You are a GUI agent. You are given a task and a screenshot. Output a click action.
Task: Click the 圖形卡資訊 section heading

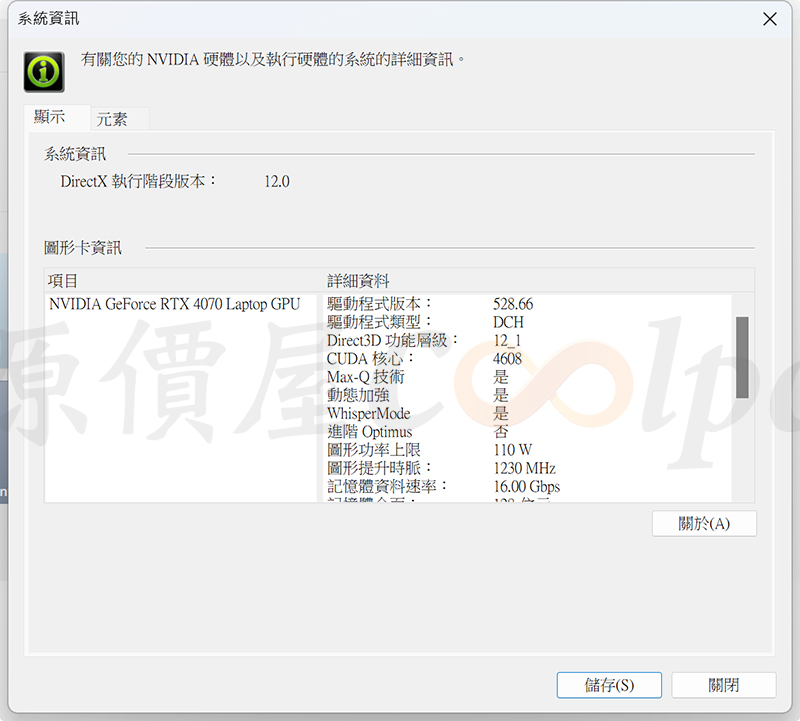83,248
